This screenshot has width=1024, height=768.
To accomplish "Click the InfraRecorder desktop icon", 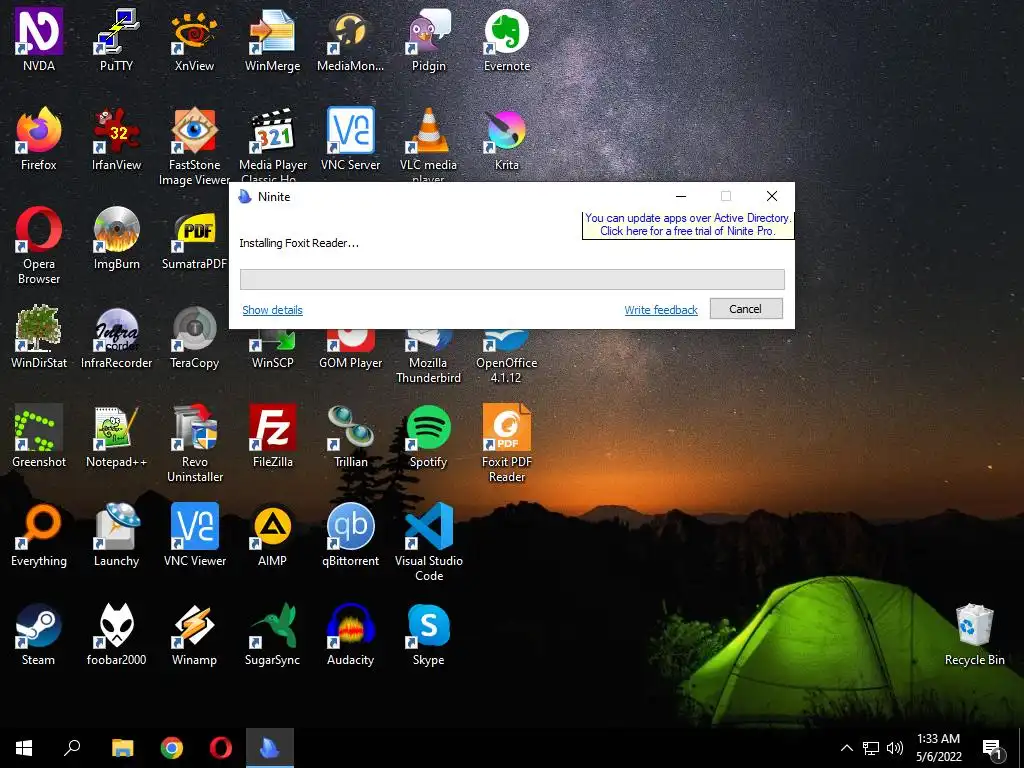I will point(116,328).
